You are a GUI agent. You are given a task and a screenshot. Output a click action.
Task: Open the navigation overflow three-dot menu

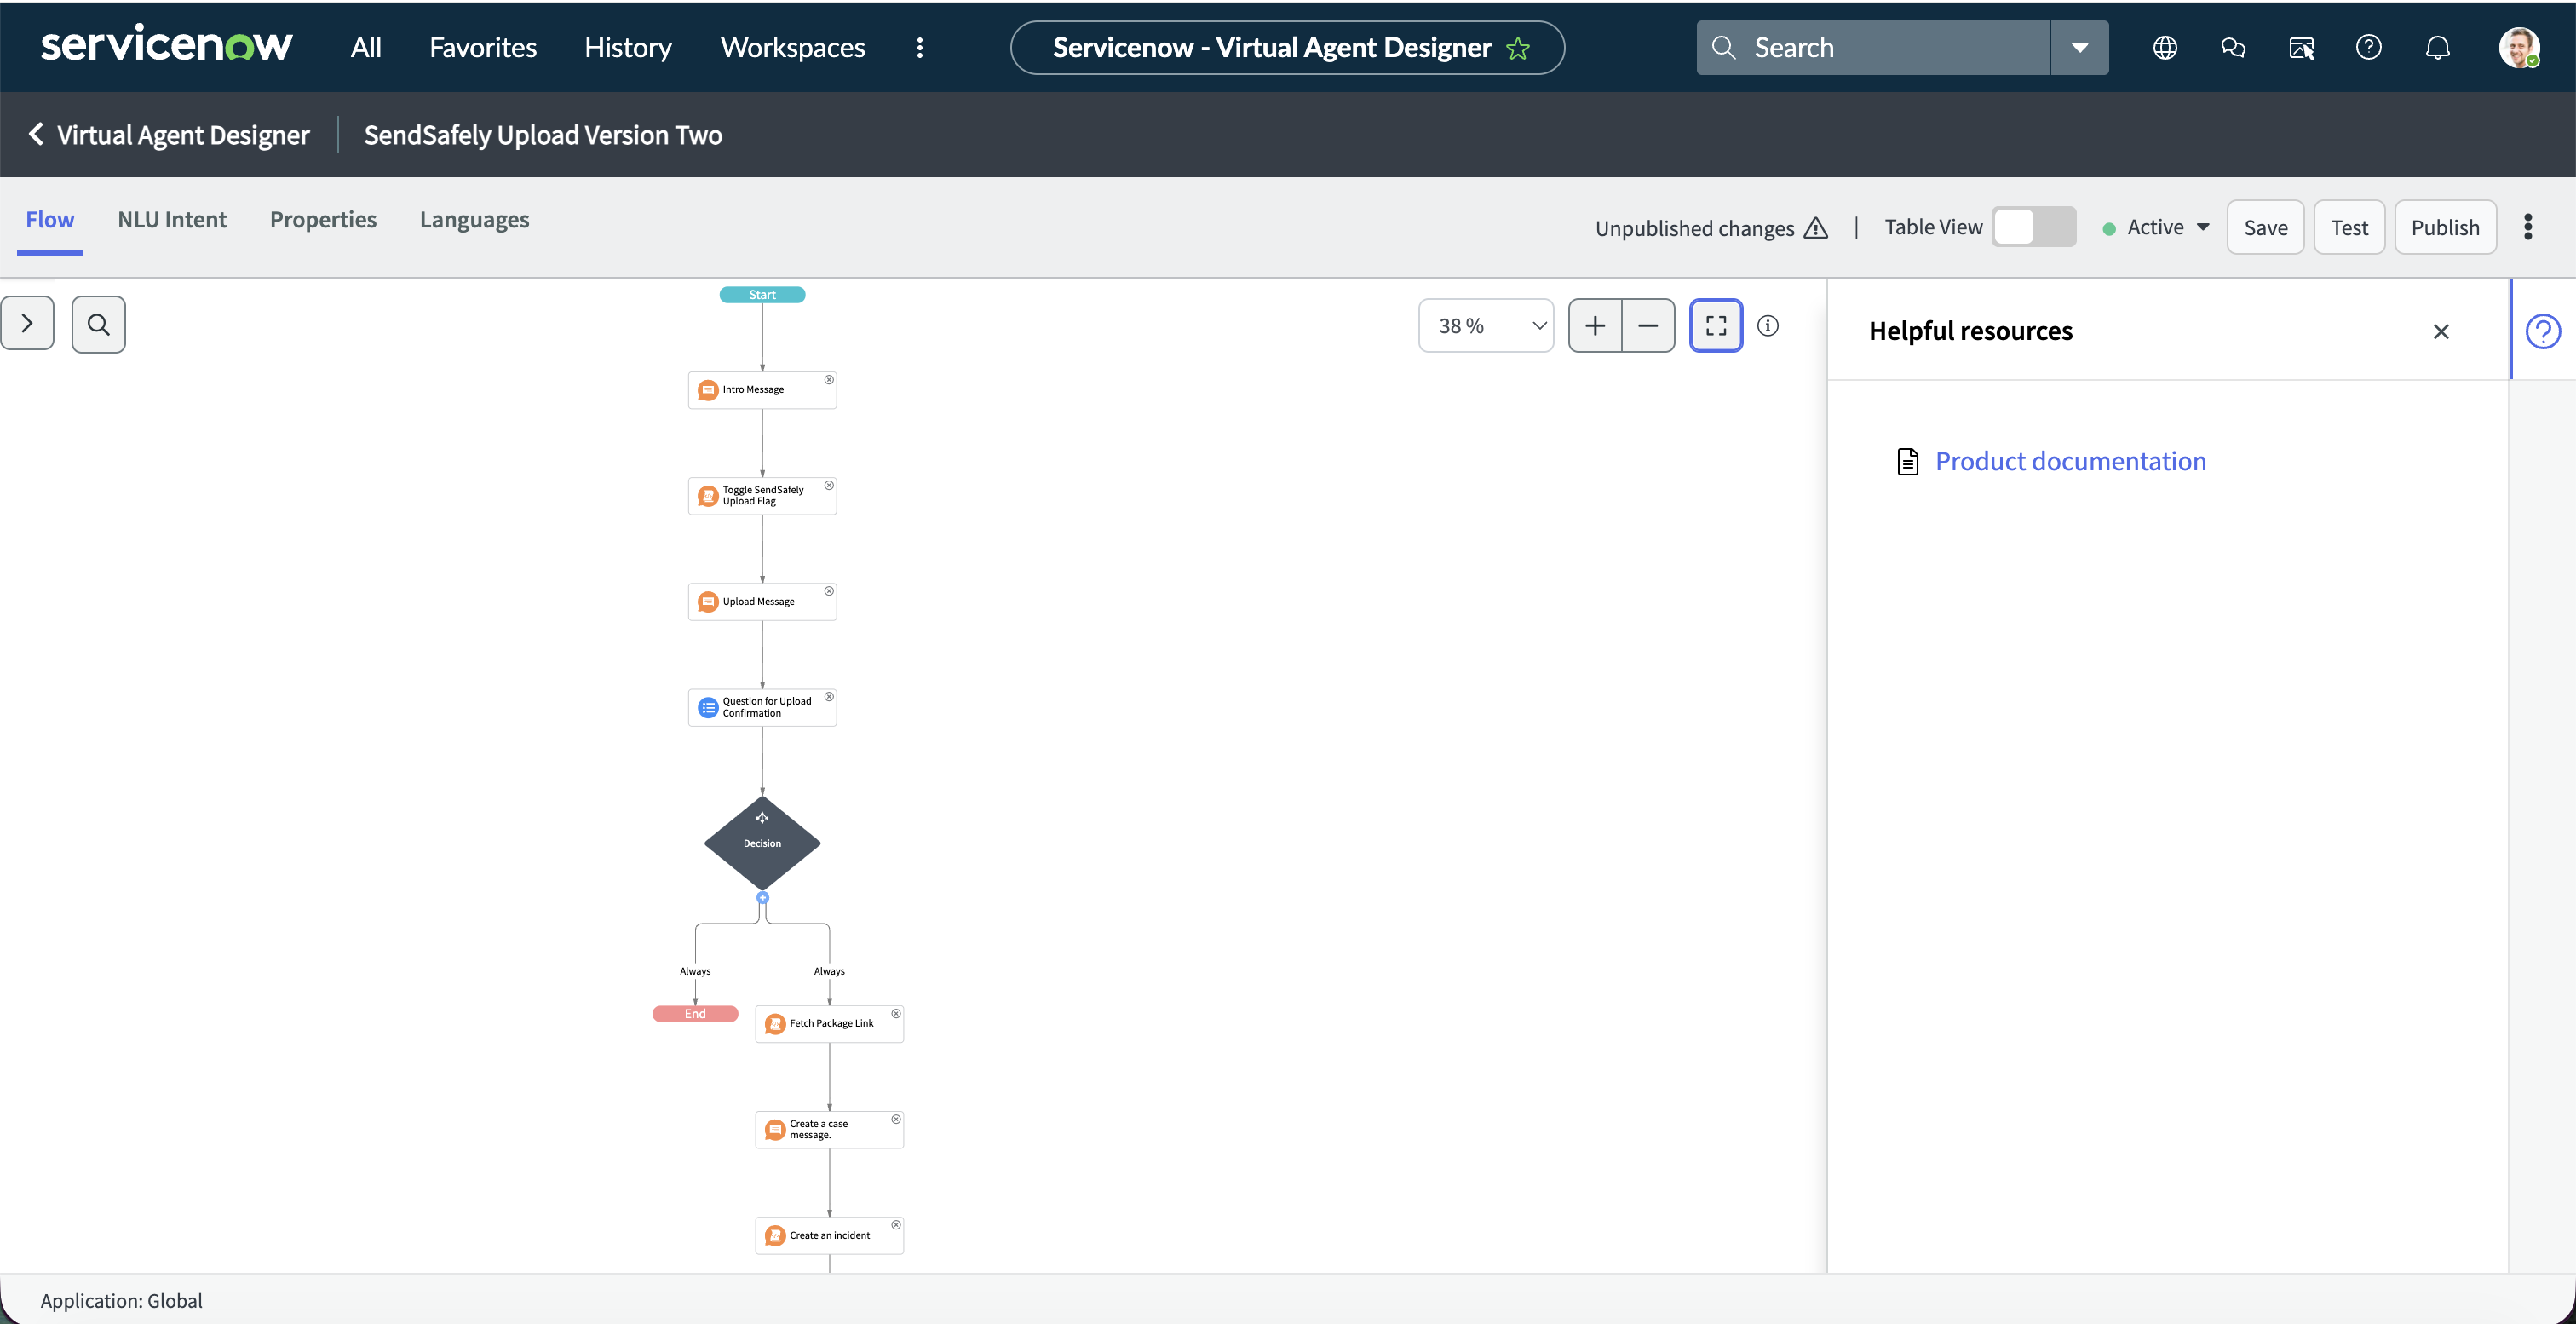[920, 47]
